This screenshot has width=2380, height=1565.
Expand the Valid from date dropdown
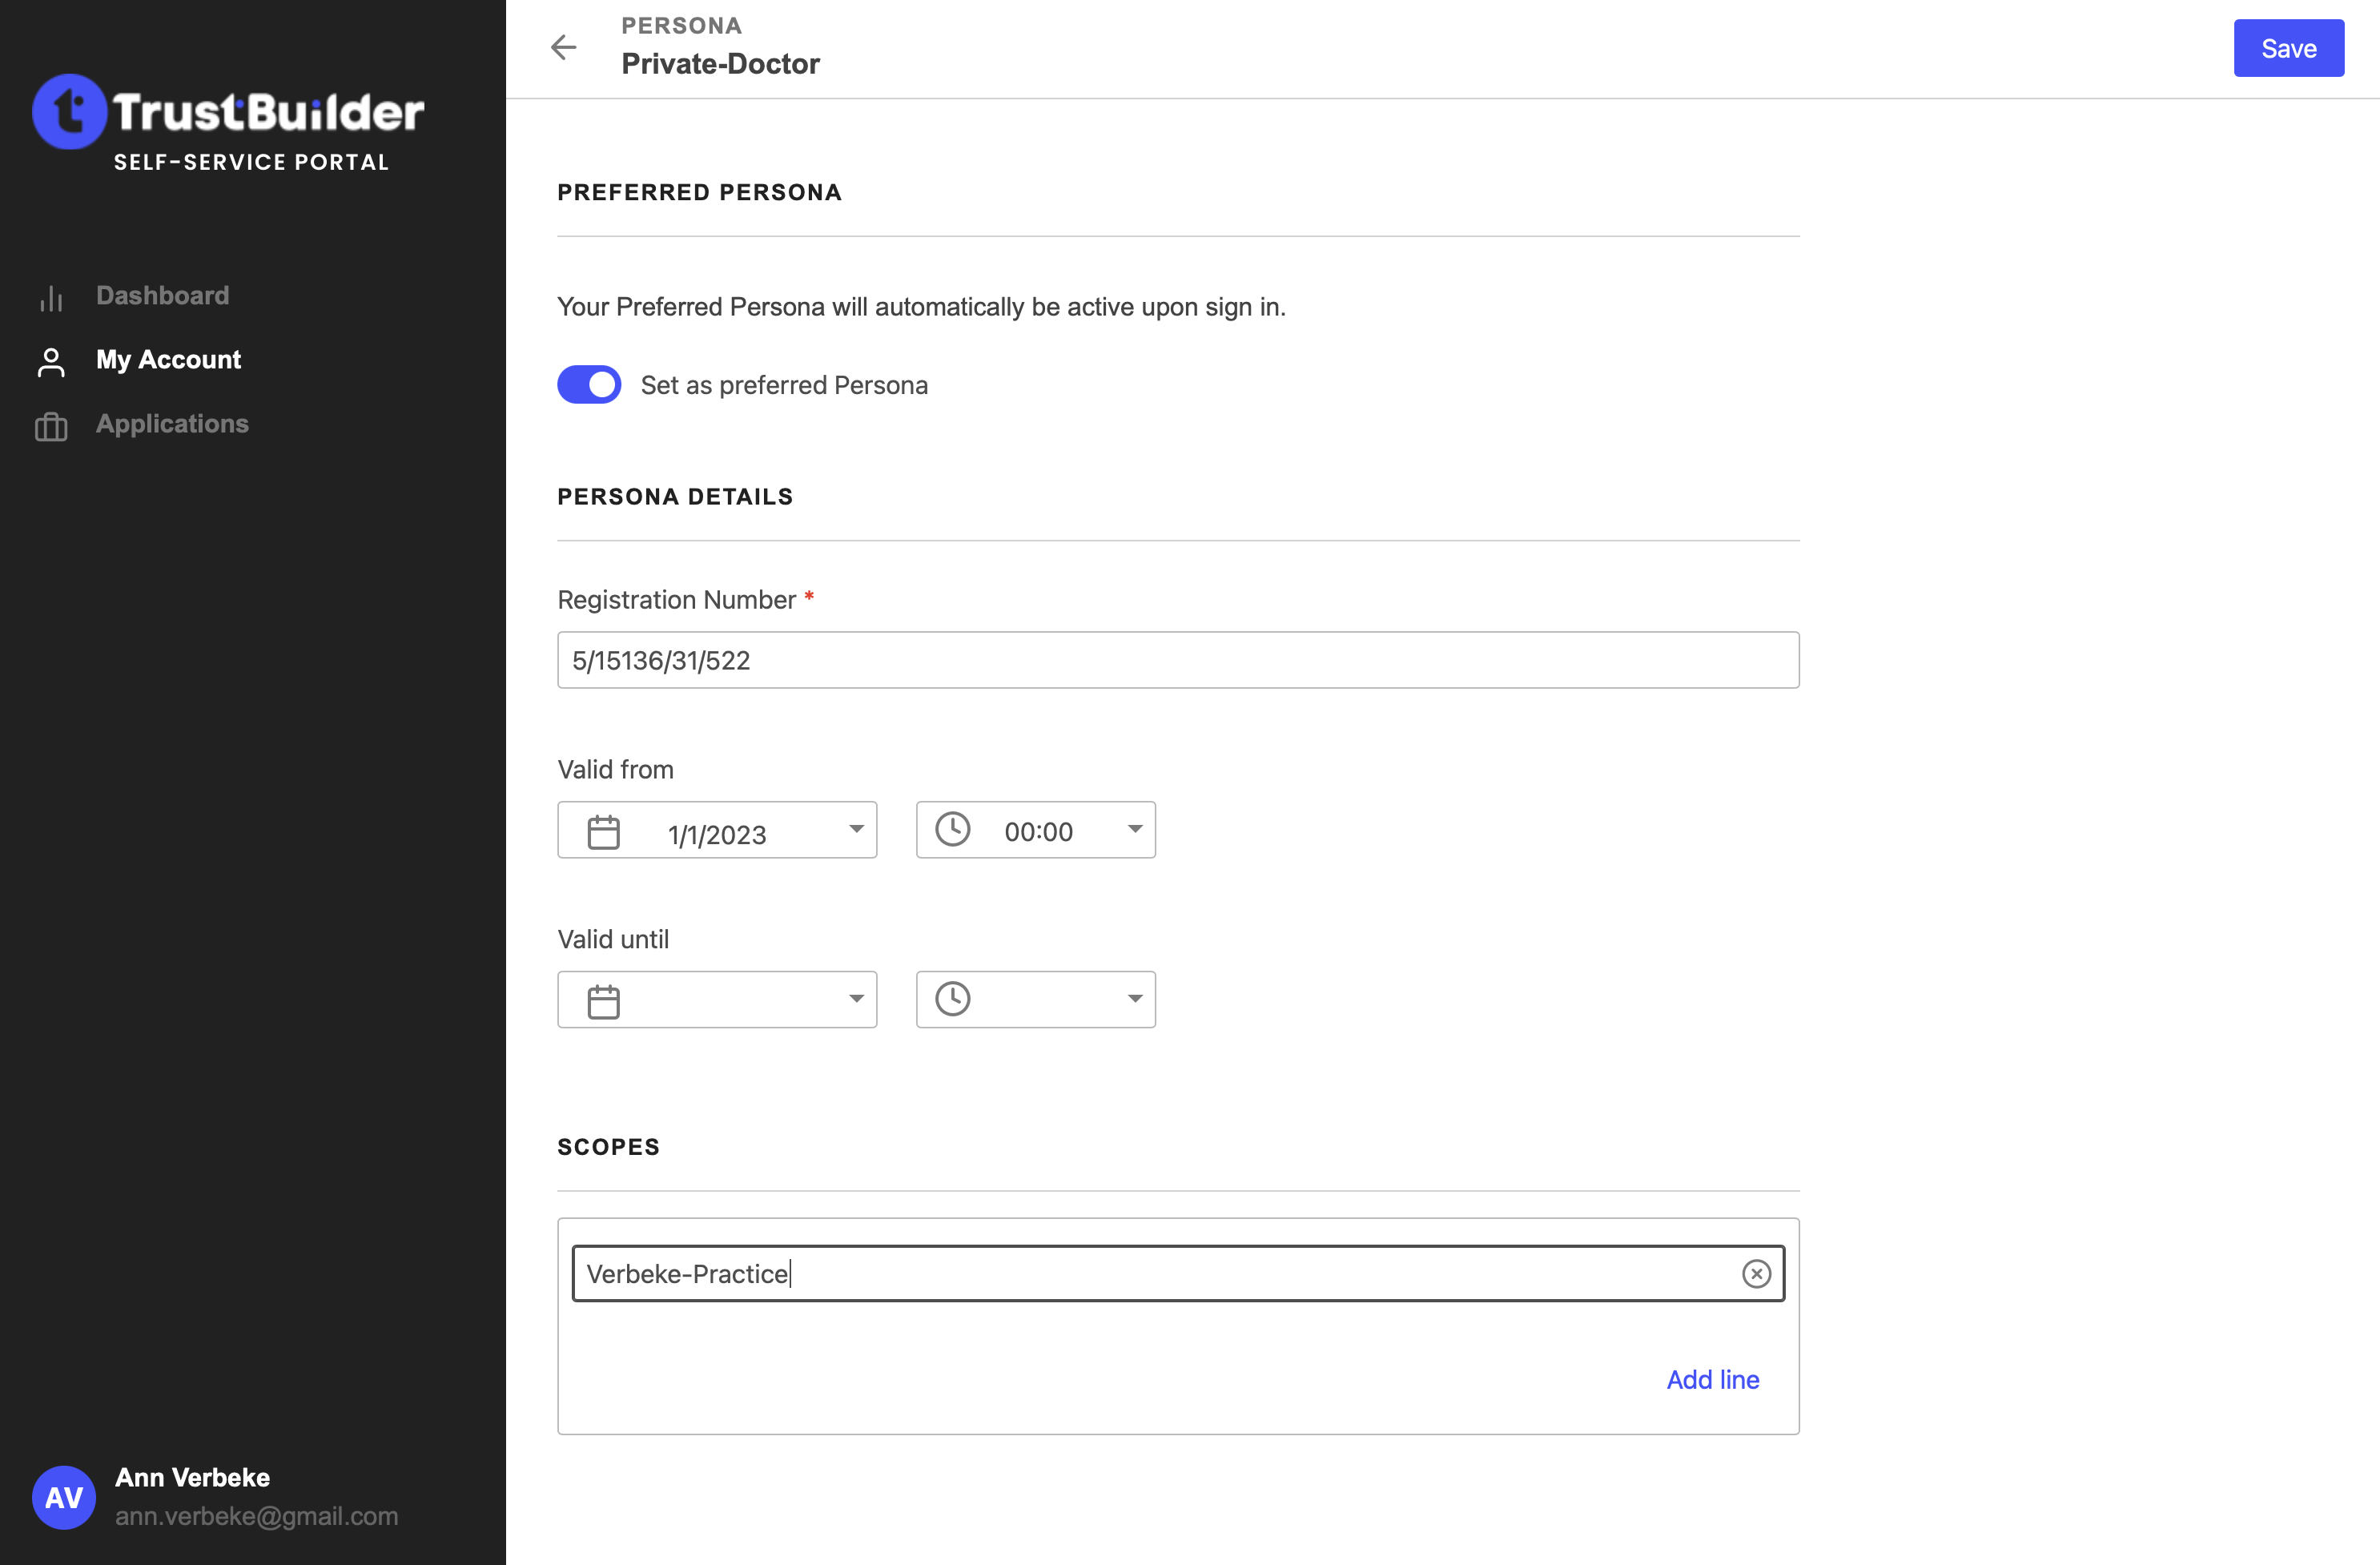point(856,829)
